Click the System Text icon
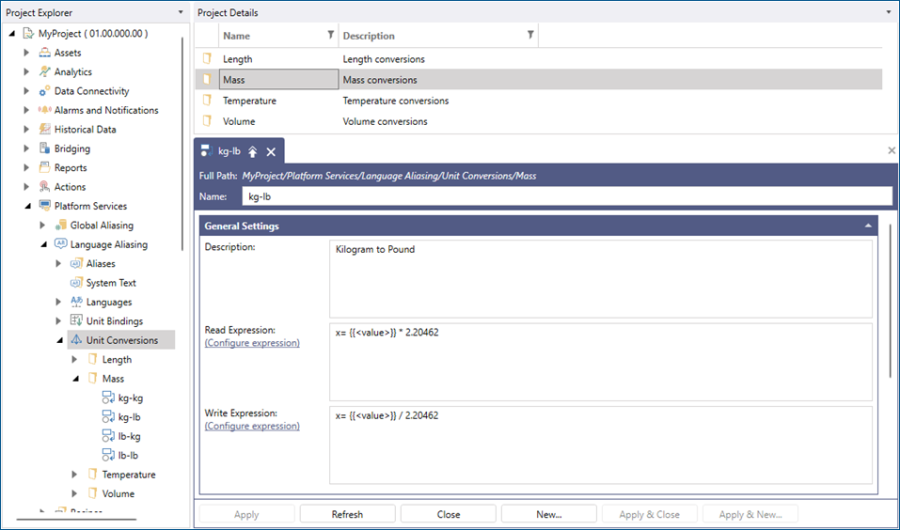Image resolution: width=900 pixels, height=530 pixels. tap(76, 283)
